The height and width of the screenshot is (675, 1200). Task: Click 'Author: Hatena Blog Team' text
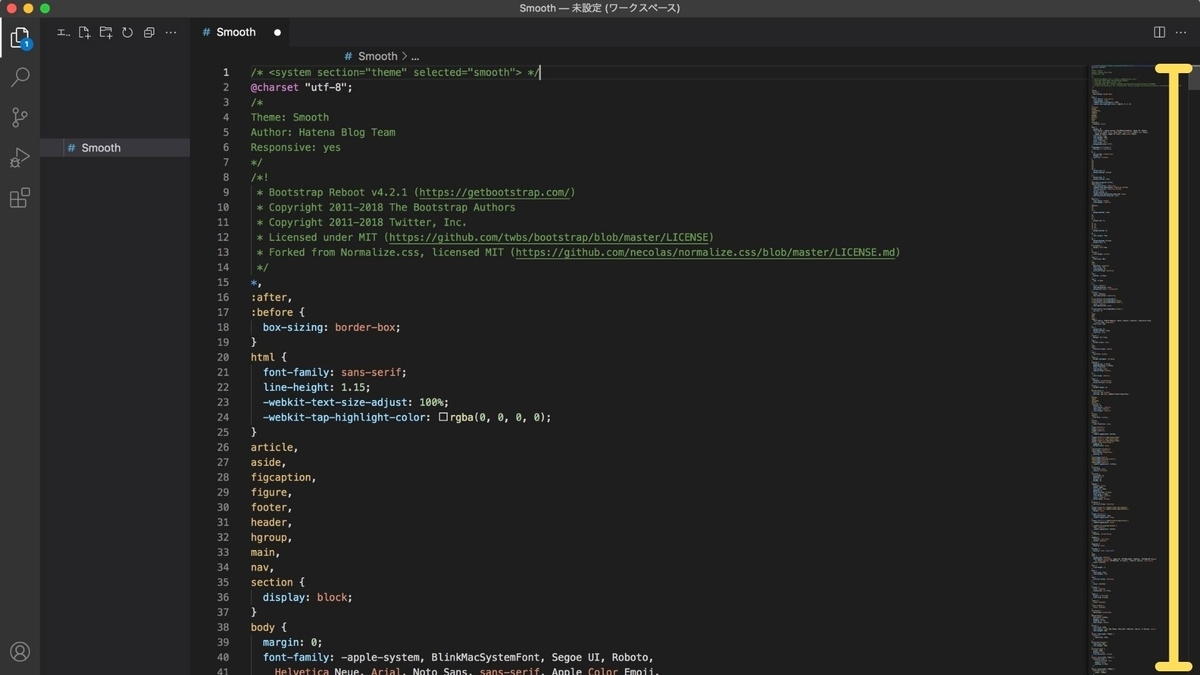pos(323,132)
